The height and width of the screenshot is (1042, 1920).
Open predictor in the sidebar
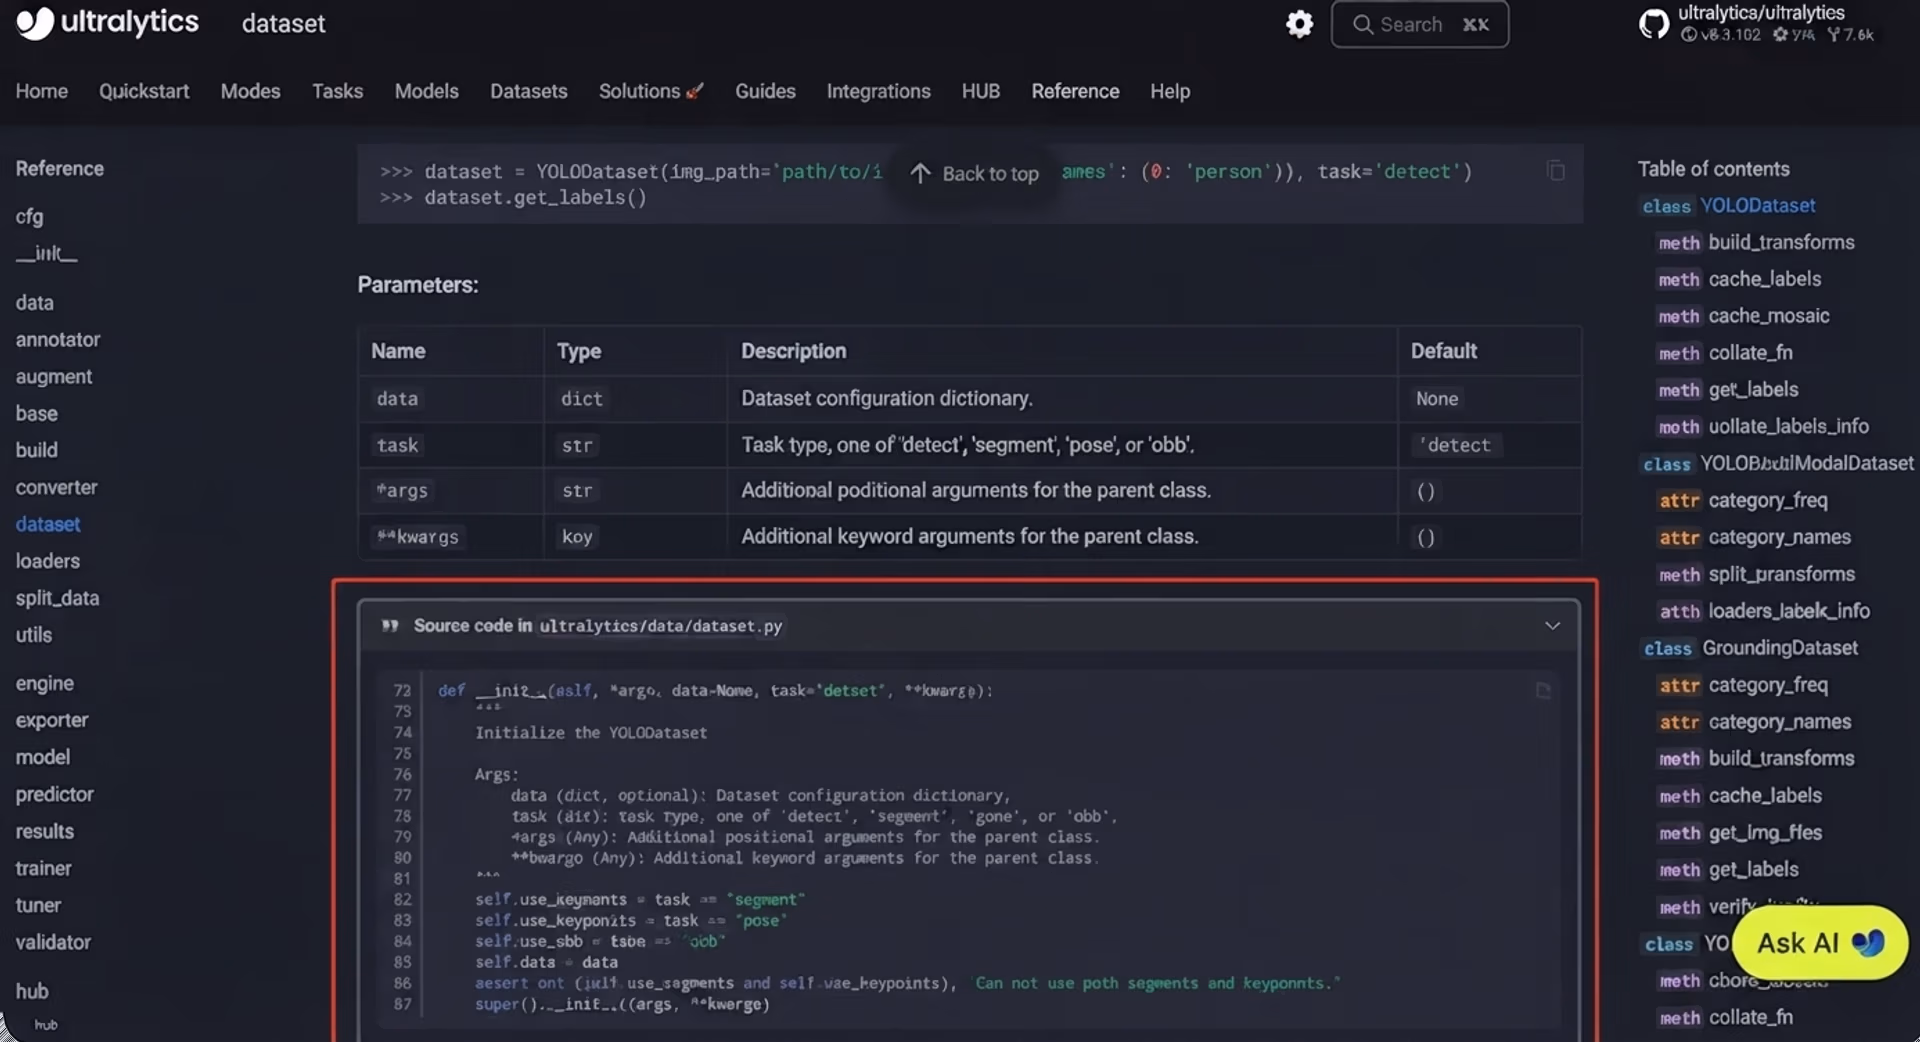click(54, 794)
